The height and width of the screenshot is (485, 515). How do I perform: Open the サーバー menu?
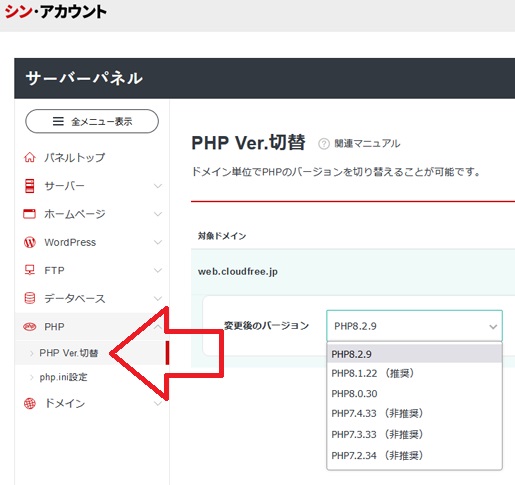(x=65, y=186)
